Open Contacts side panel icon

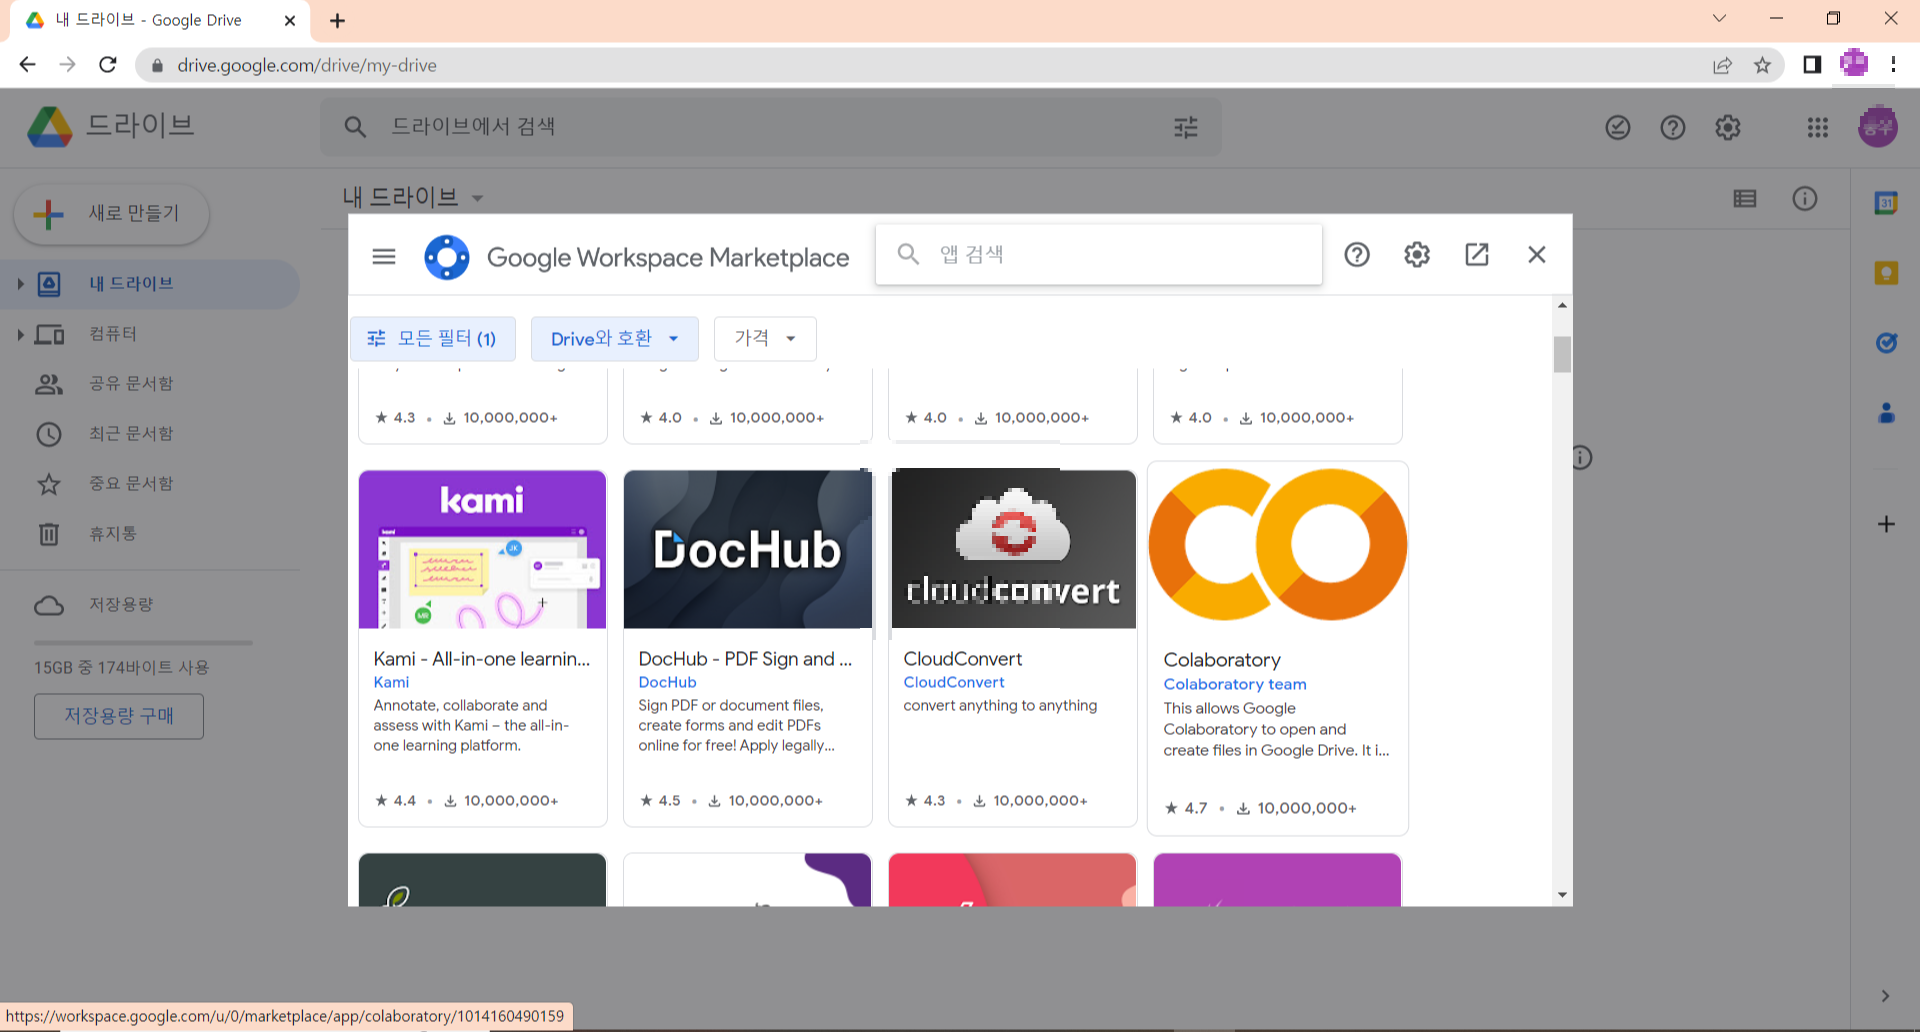click(x=1886, y=412)
